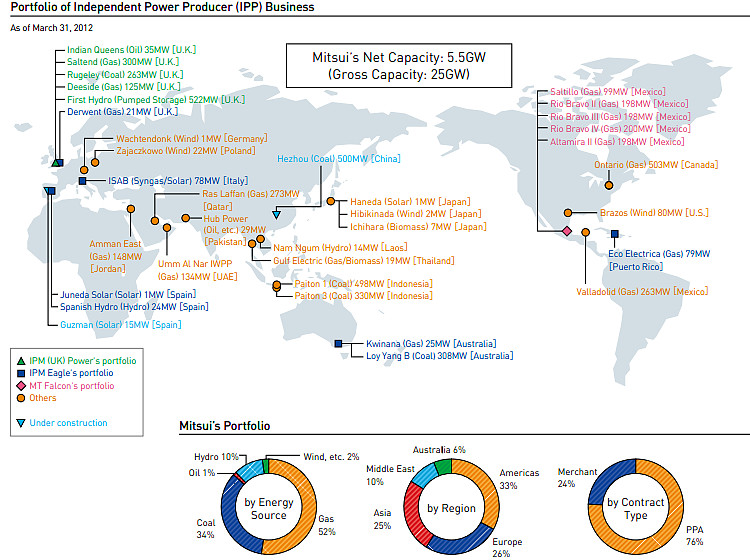750x560 pixels.
Task: Click 'Rugeley (Coal) 263MW [U.K.]' label
Action: click(125, 75)
